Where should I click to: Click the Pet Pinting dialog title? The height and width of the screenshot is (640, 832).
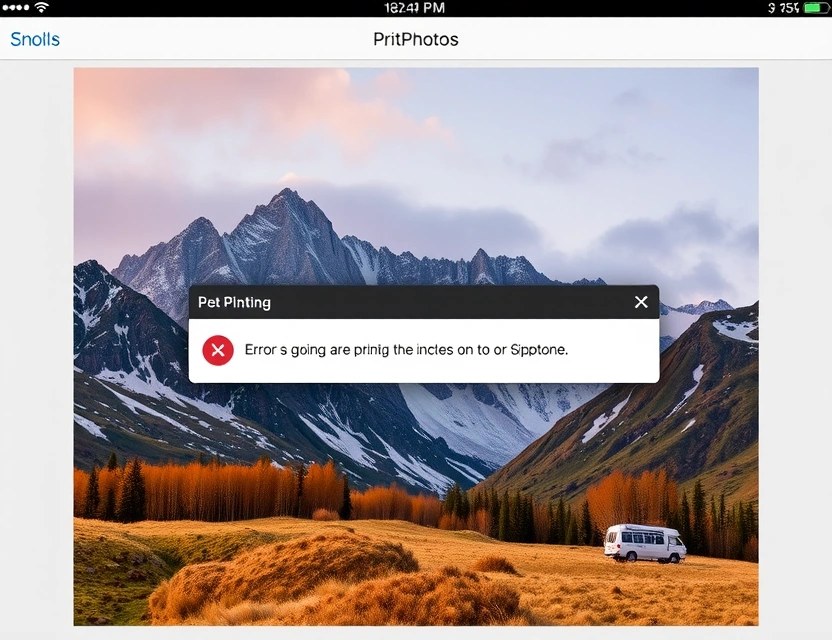pyautogui.click(x=234, y=302)
